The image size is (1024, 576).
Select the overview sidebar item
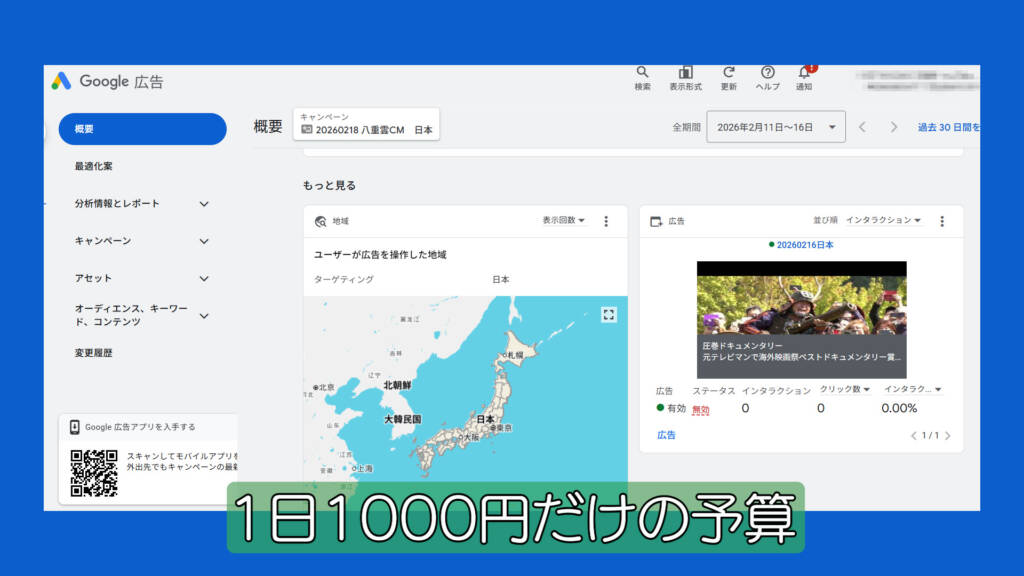(142, 129)
